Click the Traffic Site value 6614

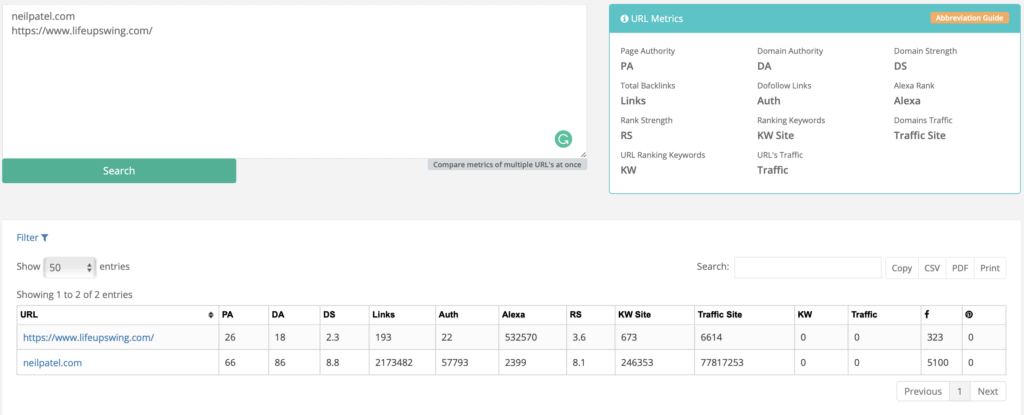point(712,338)
